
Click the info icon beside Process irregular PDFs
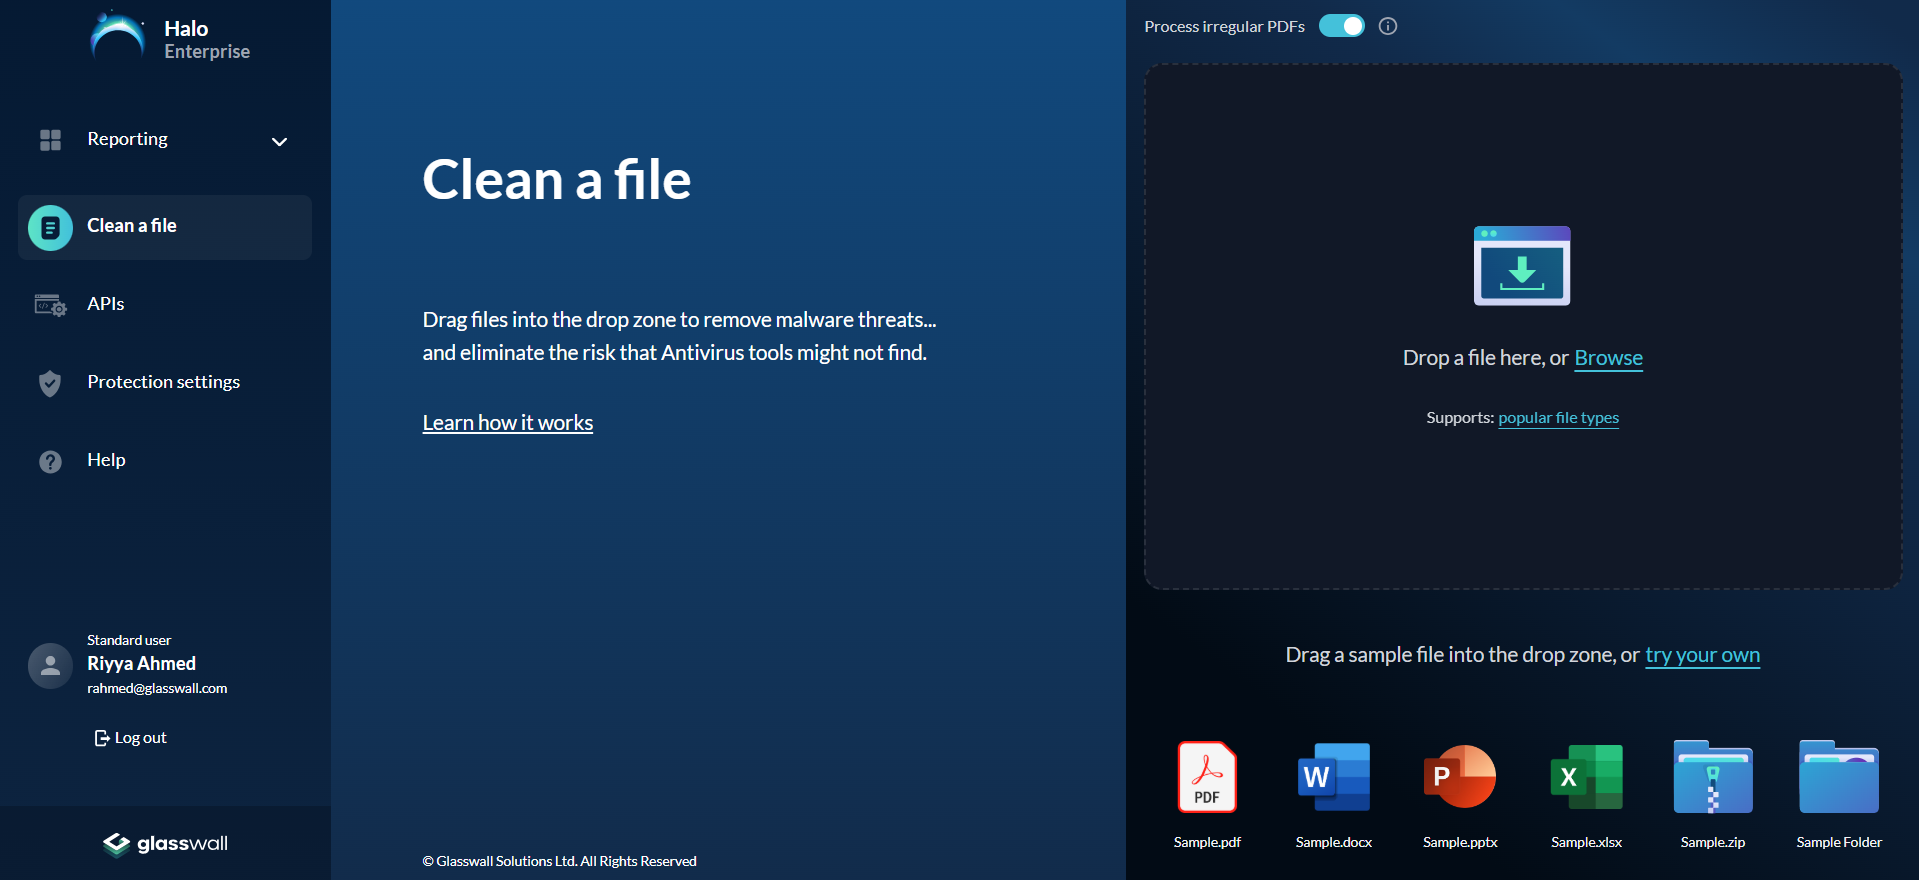(x=1387, y=26)
